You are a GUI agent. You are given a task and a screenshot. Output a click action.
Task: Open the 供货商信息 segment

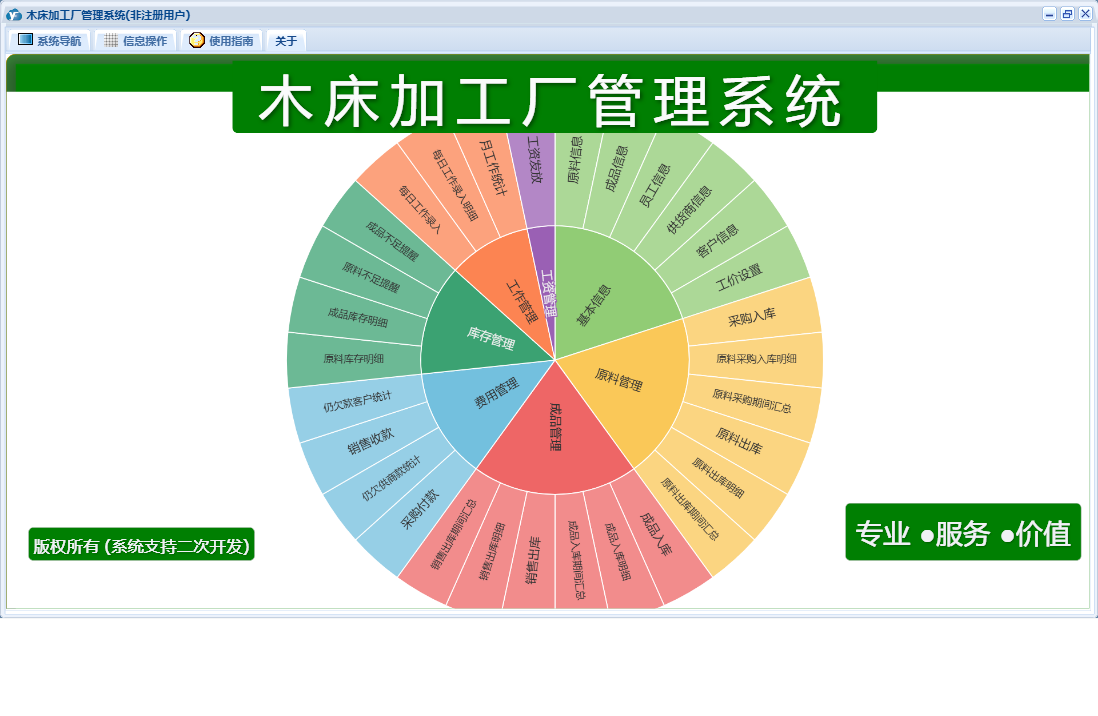point(690,209)
